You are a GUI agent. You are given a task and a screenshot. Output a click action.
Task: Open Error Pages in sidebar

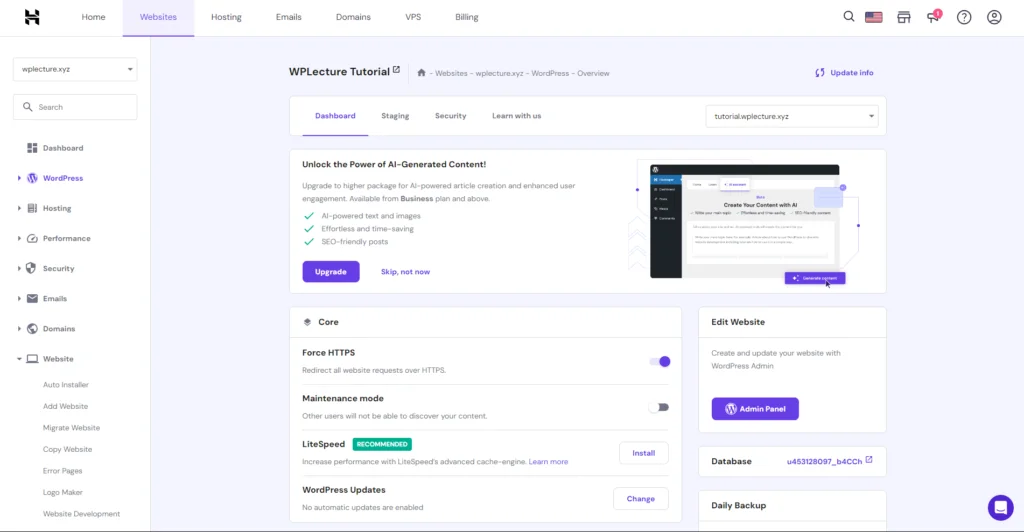(63, 471)
